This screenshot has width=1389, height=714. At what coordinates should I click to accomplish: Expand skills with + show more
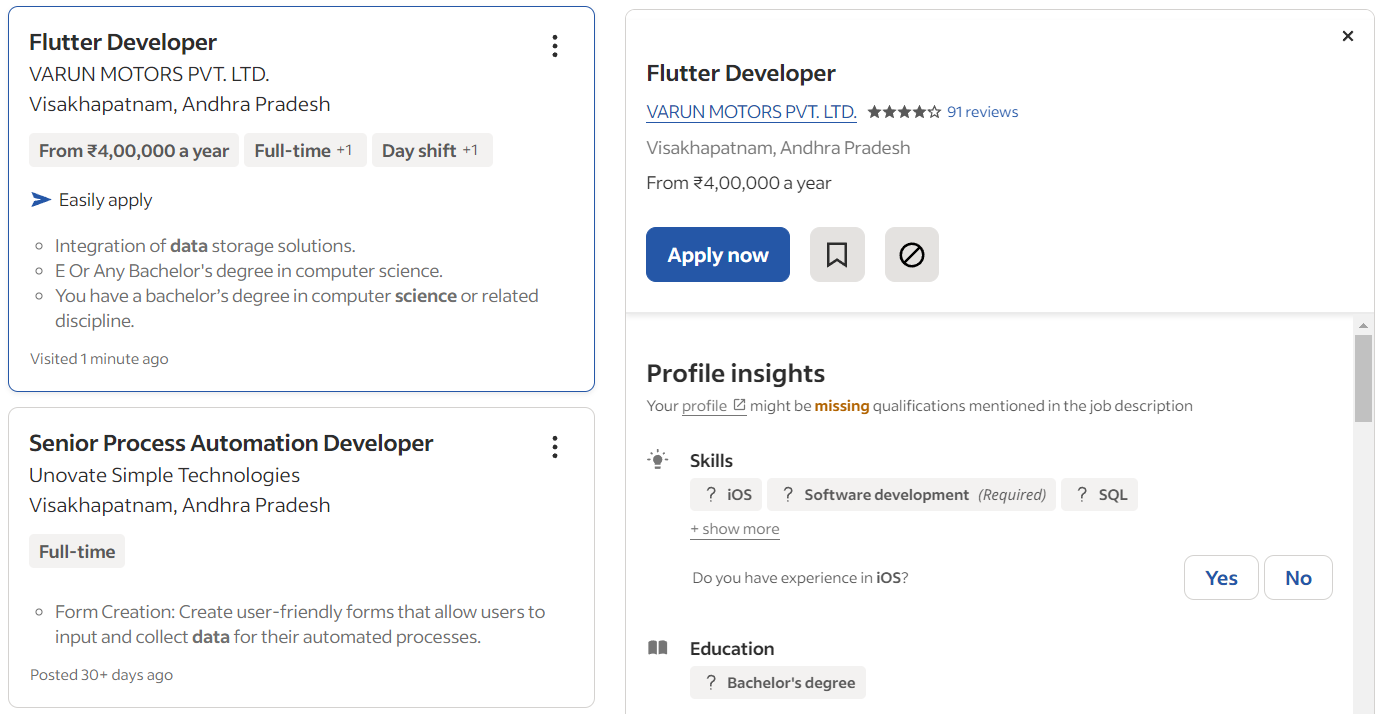pos(735,529)
